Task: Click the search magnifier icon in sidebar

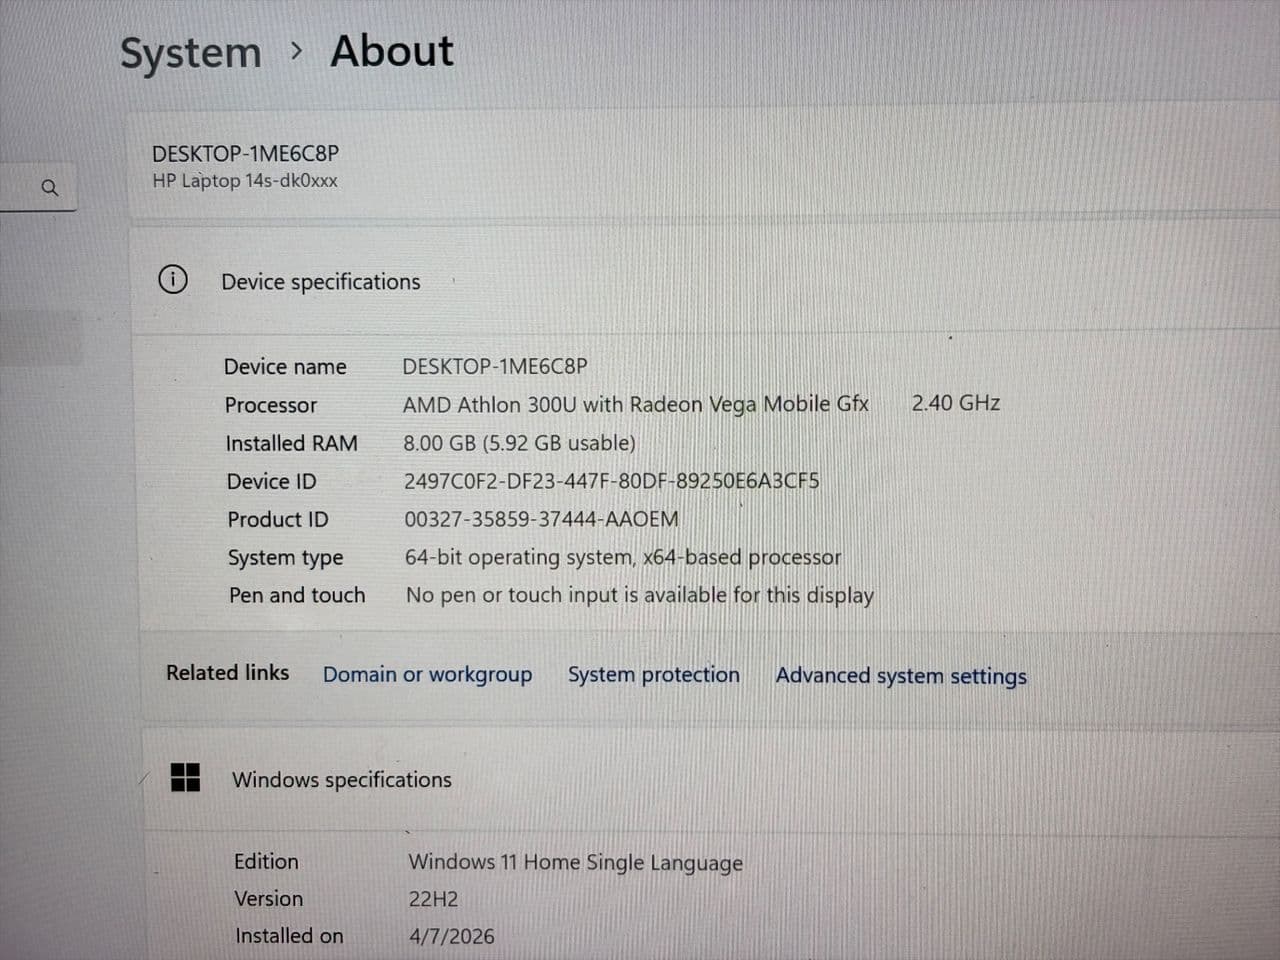Action: (x=49, y=187)
